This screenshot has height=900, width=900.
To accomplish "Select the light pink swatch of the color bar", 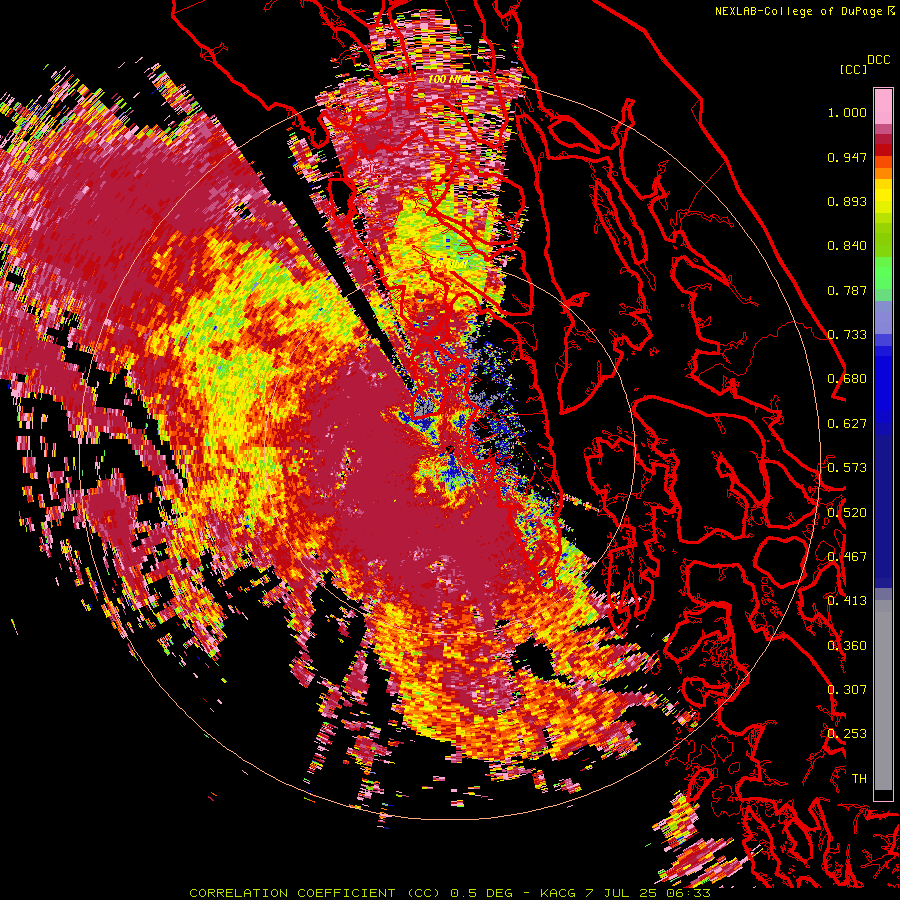I will coord(883,106).
